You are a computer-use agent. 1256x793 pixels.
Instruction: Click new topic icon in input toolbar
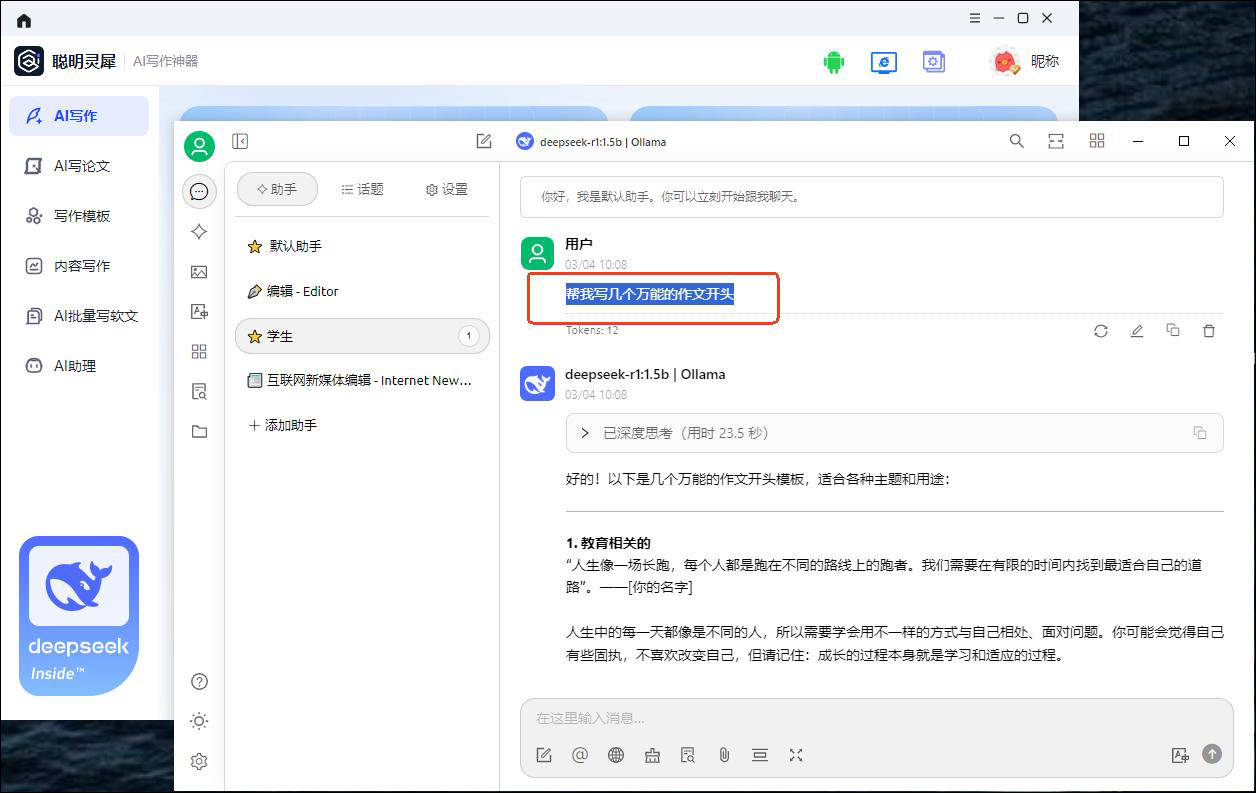pyautogui.click(x=544, y=755)
